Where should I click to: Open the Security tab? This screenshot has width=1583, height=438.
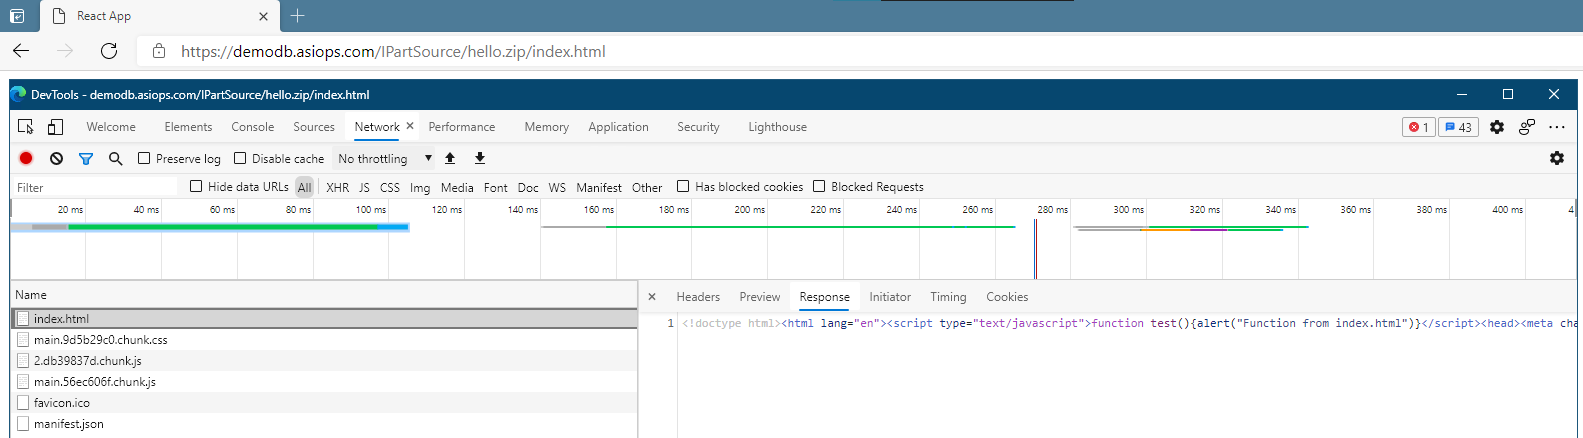tap(698, 127)
